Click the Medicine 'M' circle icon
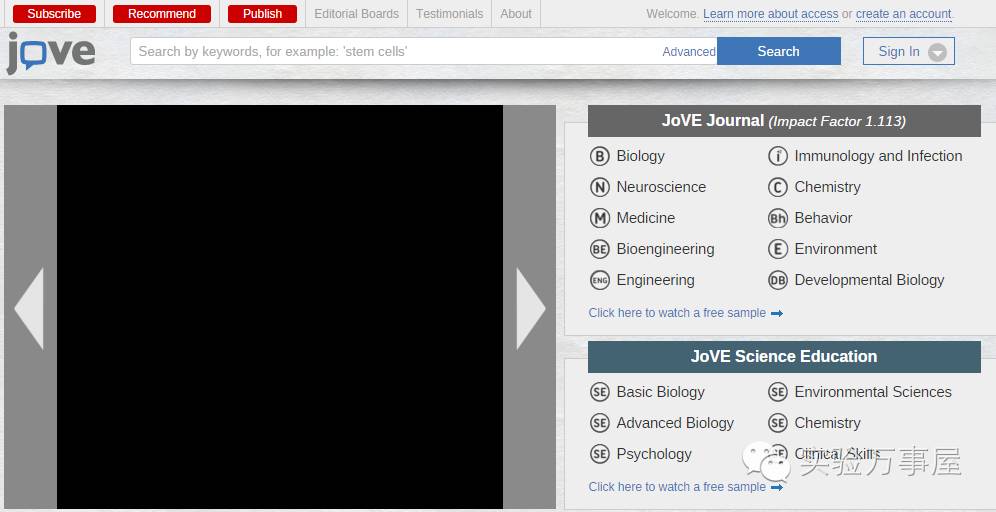The image size is (996, 512). pos(600,218)
